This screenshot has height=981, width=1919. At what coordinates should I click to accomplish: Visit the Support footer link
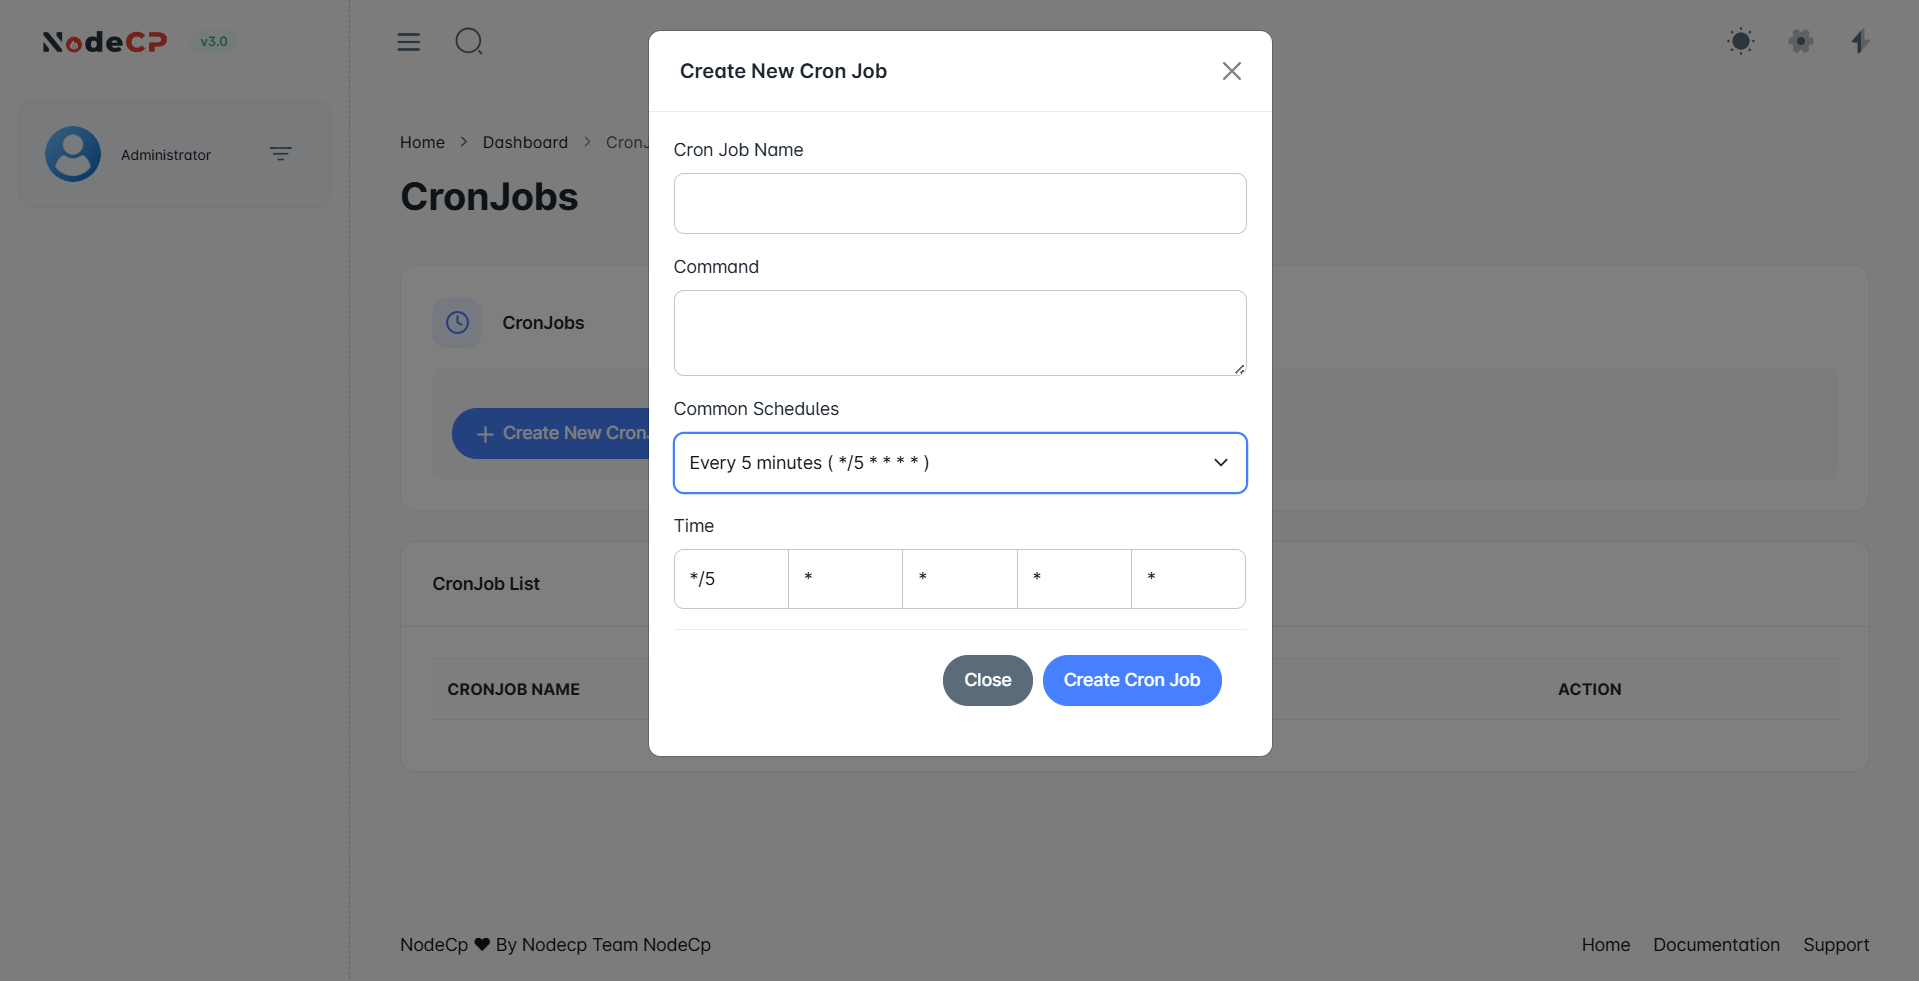1836,945
